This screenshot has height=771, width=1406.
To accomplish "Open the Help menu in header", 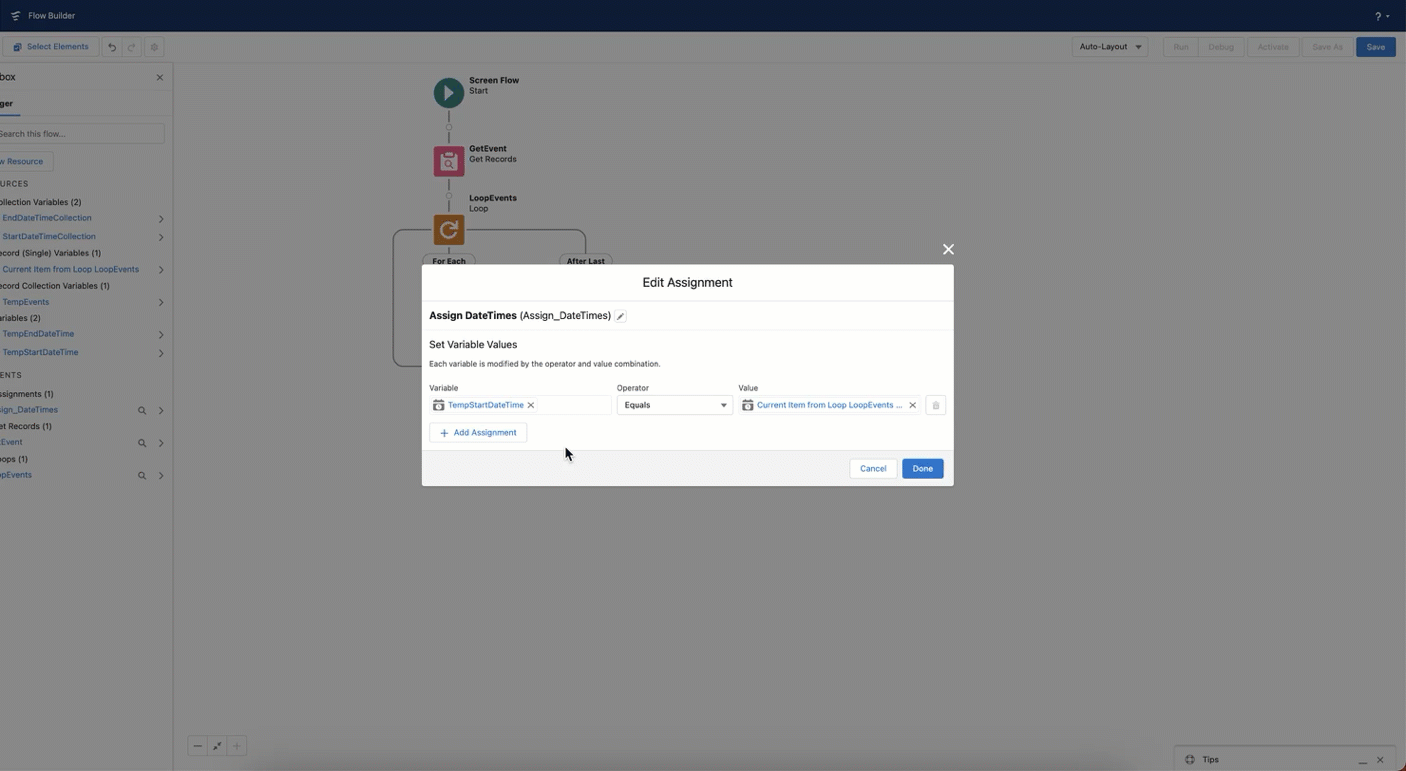I will coord(1381,16).
